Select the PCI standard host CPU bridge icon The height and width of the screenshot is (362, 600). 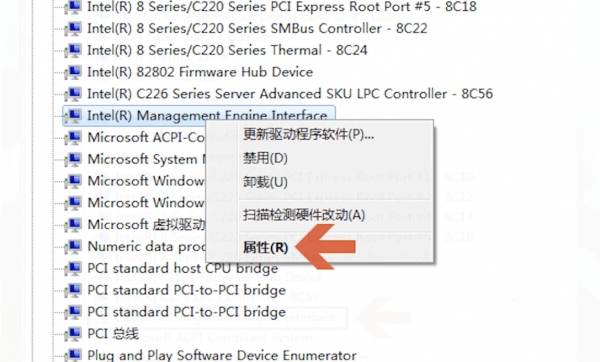73,268
